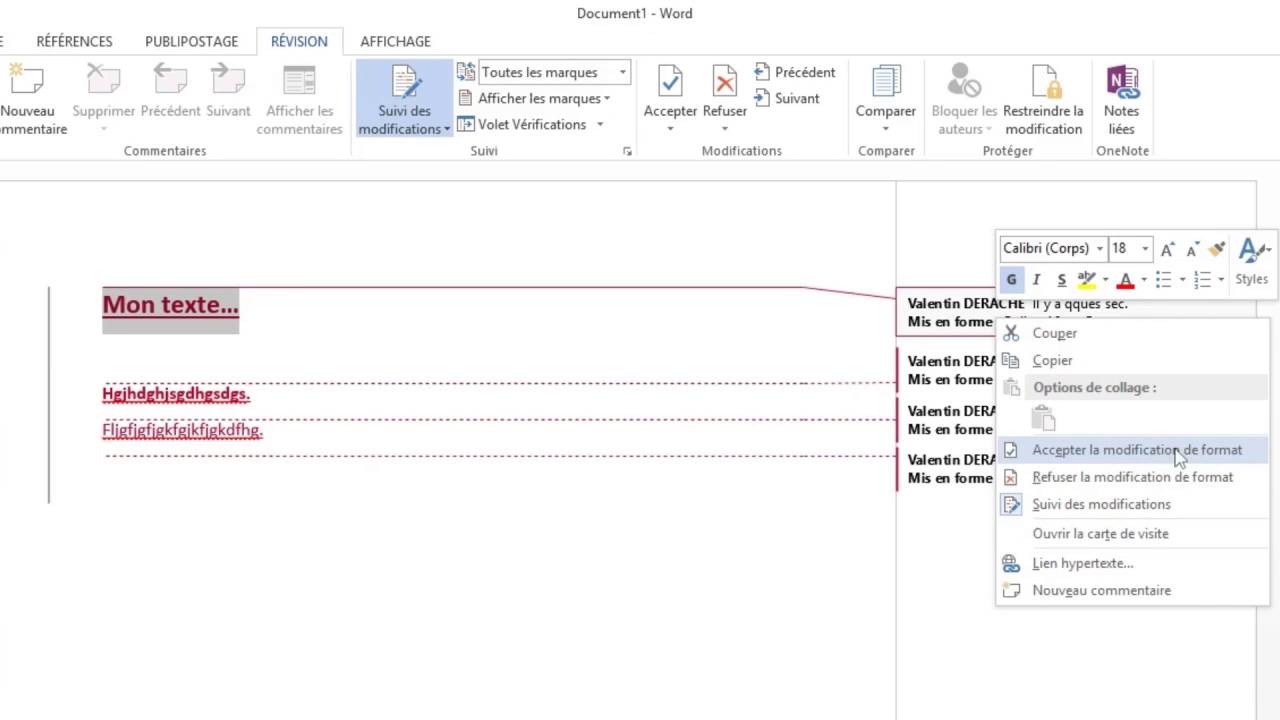Open the font size 18 dropdown
Image resolution: width=1280 pixels, height=720 pixels.
tap(1144, 248)
